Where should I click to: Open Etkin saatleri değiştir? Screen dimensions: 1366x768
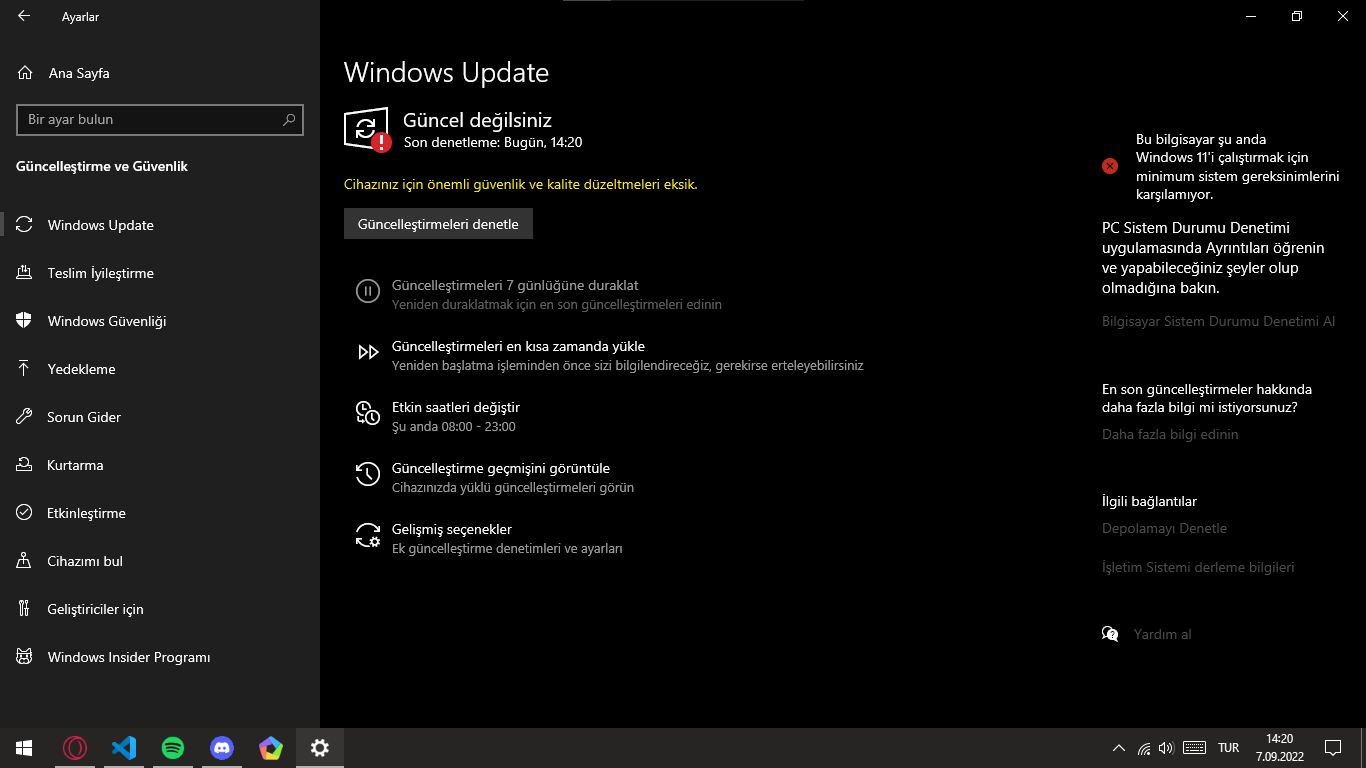(456, 407)
